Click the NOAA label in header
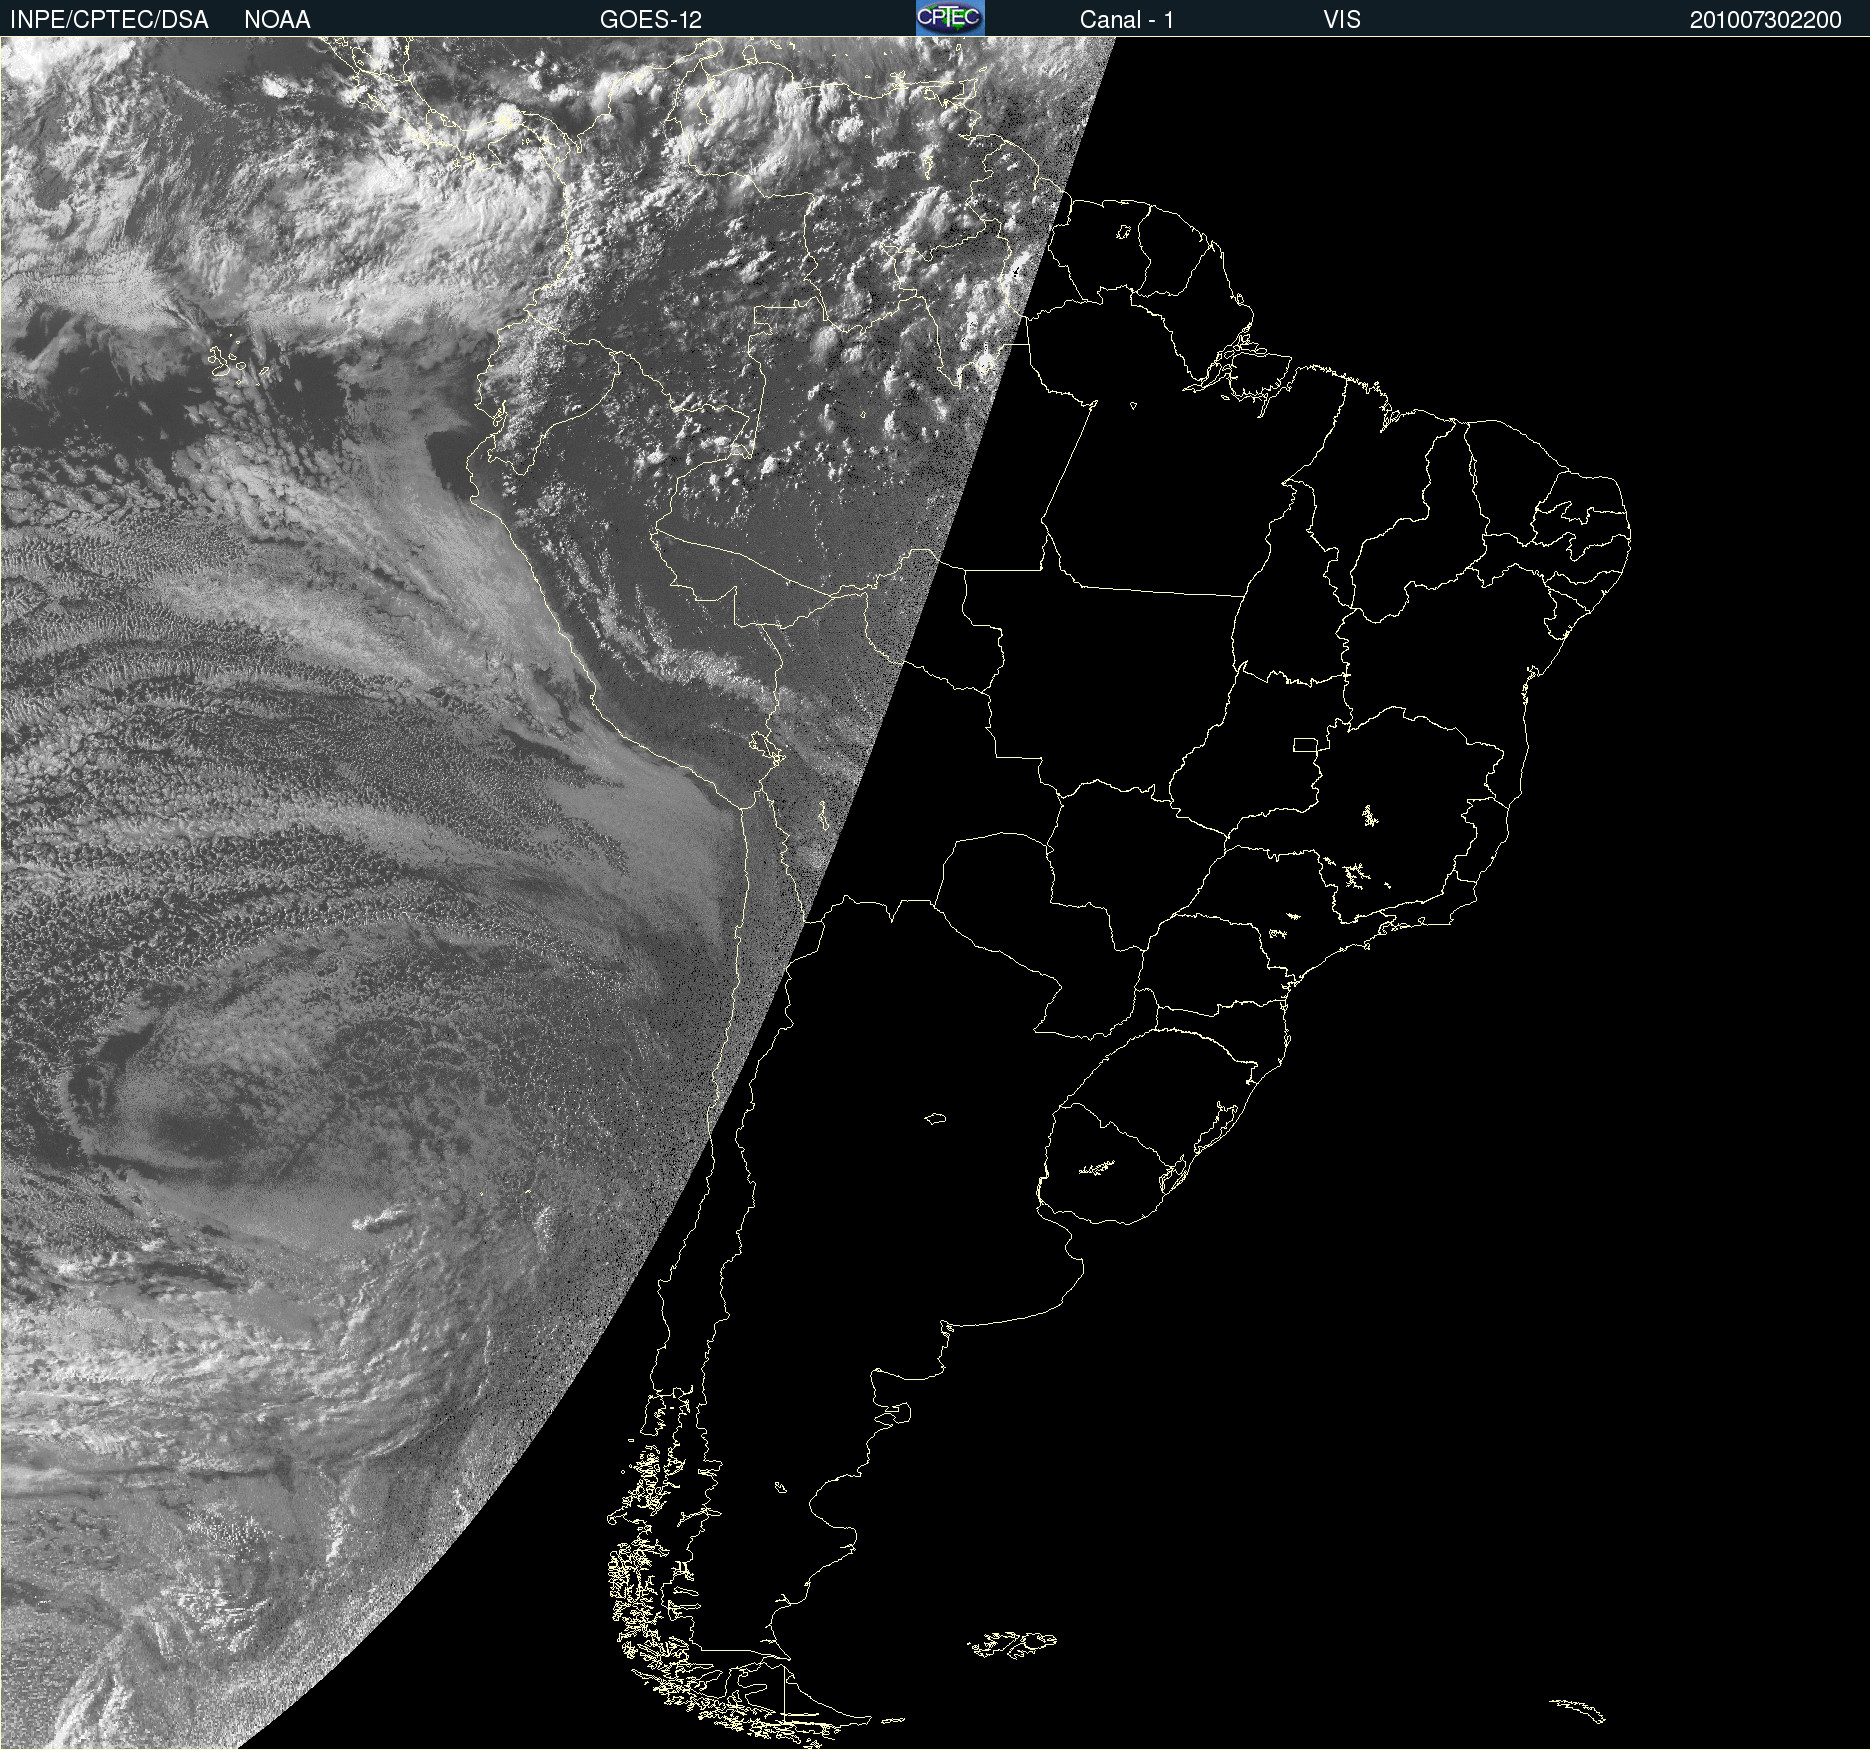Screen dimensions: 1870x1750 (277, 20)
